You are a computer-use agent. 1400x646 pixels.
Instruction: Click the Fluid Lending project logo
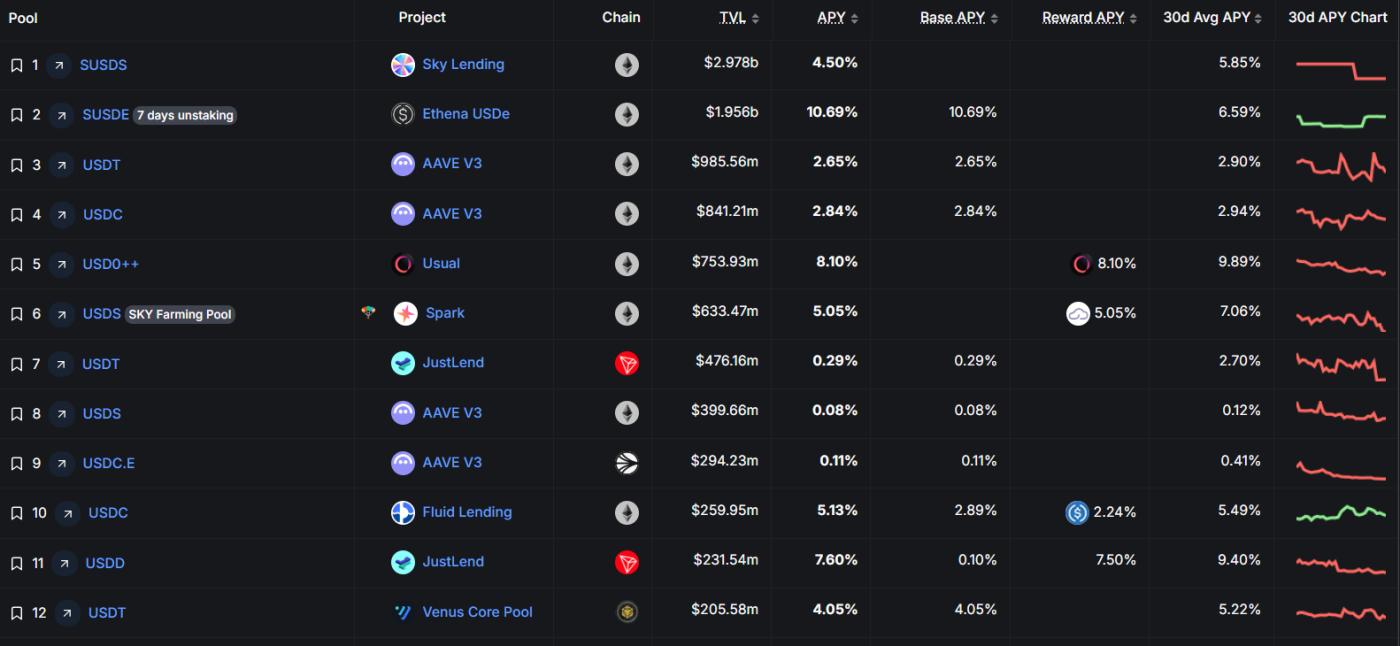click(402, 512)
